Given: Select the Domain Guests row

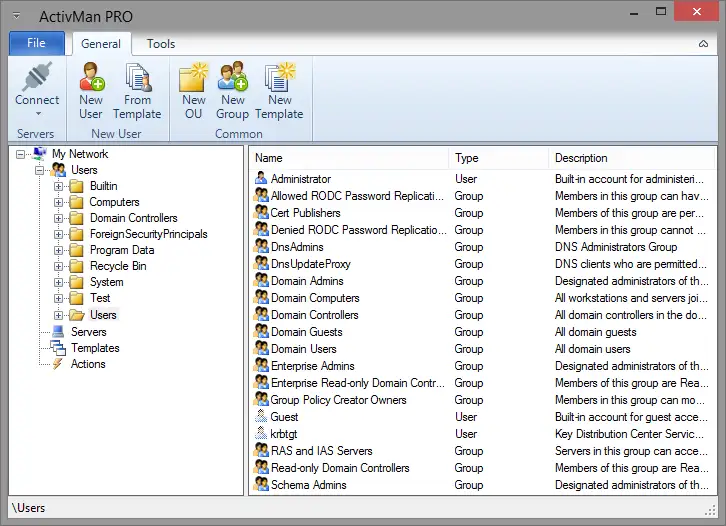Looking at the screenshot, I should point(483,332).
